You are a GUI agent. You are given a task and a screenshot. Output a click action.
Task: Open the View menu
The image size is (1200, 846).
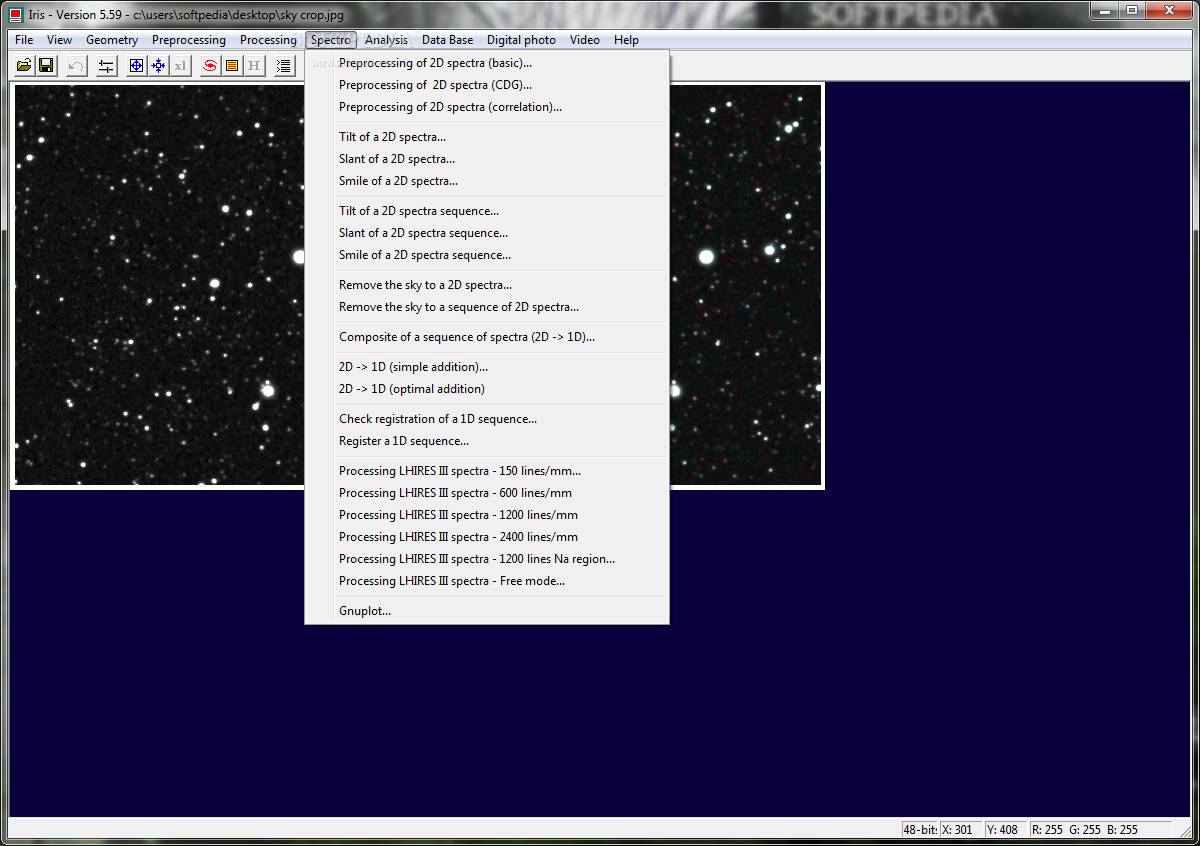click(x=60, y=40)
